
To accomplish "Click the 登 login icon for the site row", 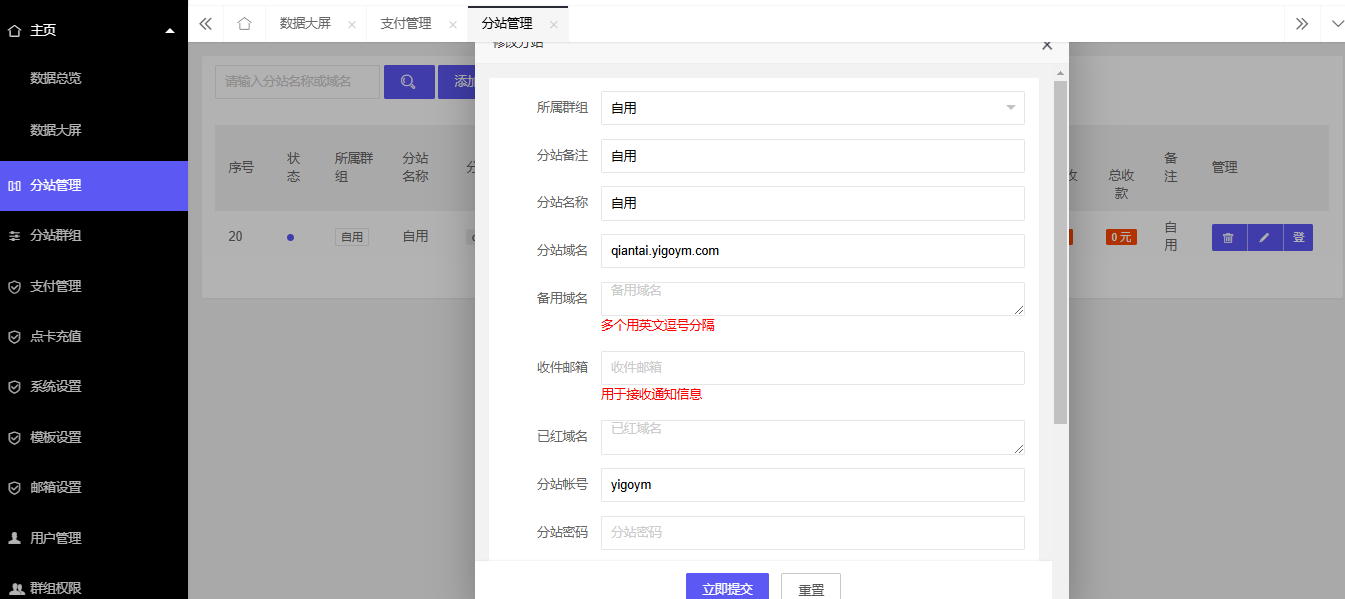I will (1297, 237).
